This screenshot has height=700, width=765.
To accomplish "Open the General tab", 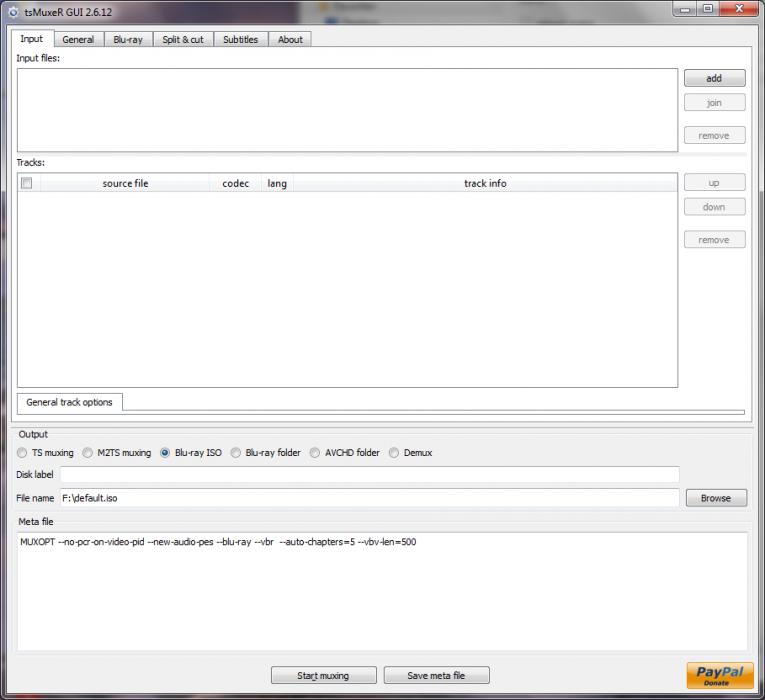I will (x=78, y=40).
